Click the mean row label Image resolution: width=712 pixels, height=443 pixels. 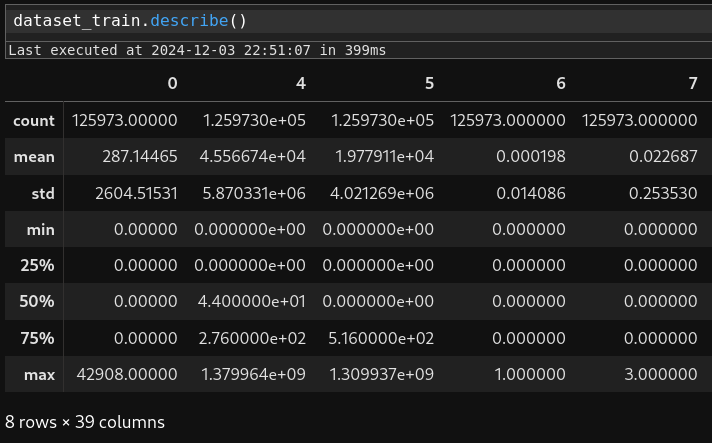(x=34, y=157)
